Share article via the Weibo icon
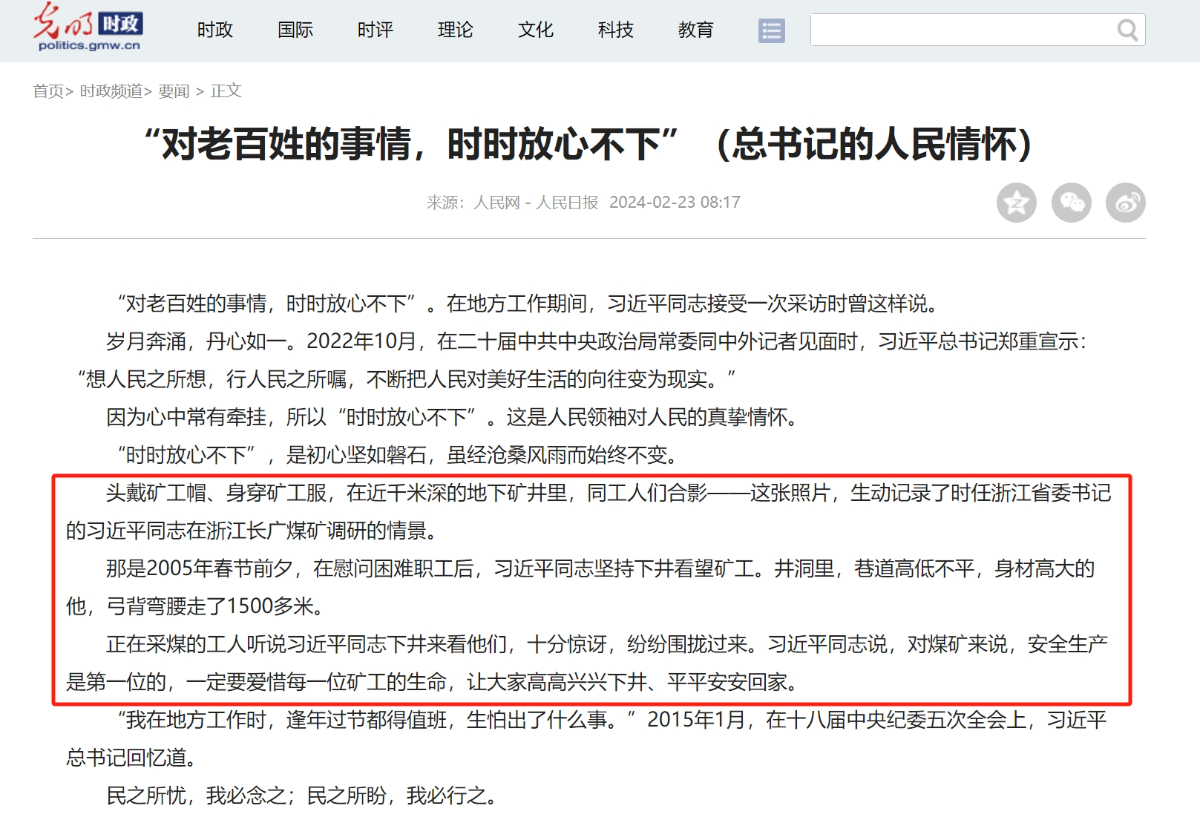 point(1125,203)
